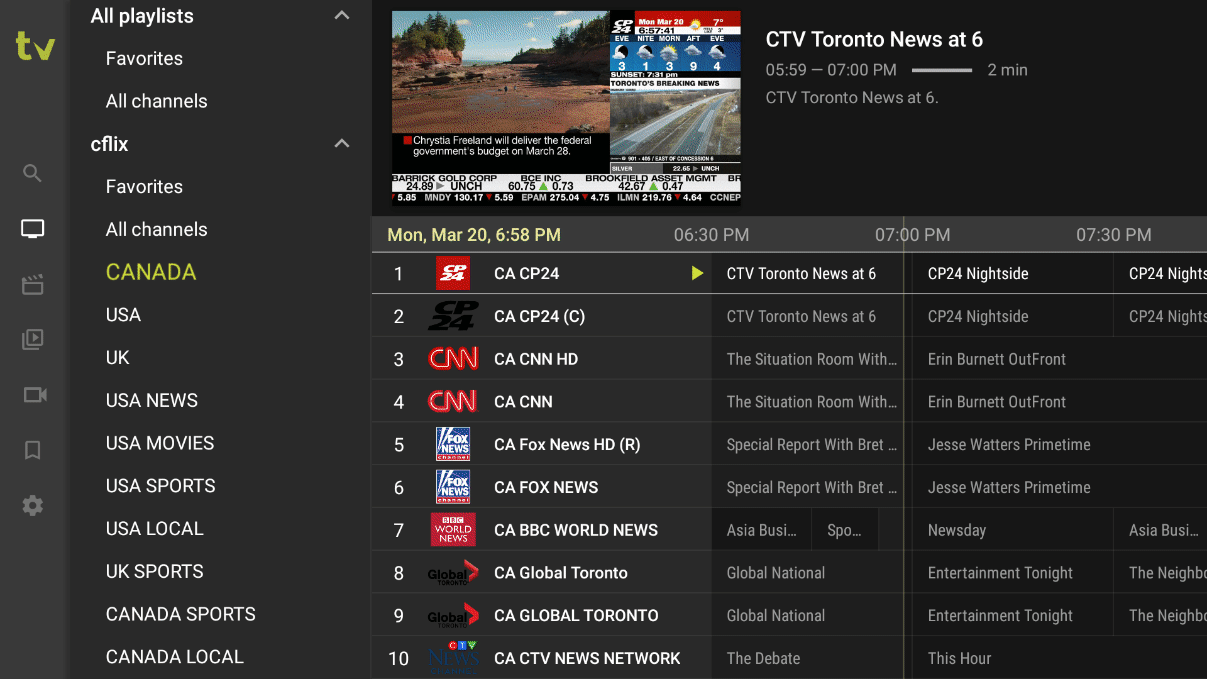Select the CP24 Nightside program on CA CP24
Screen dimensions: 1207x679
(978, 274)
